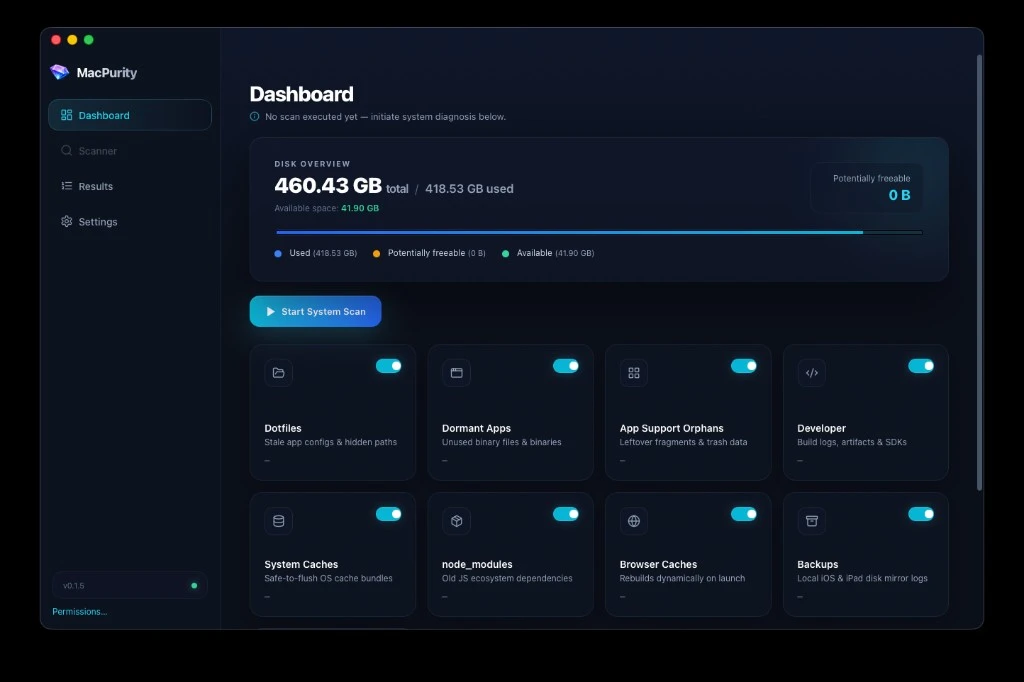The height and width of the screenshot is (682, 1024).
Task: Click 'Safe-to-flush OS cache bundles' text
Action: 328,578
